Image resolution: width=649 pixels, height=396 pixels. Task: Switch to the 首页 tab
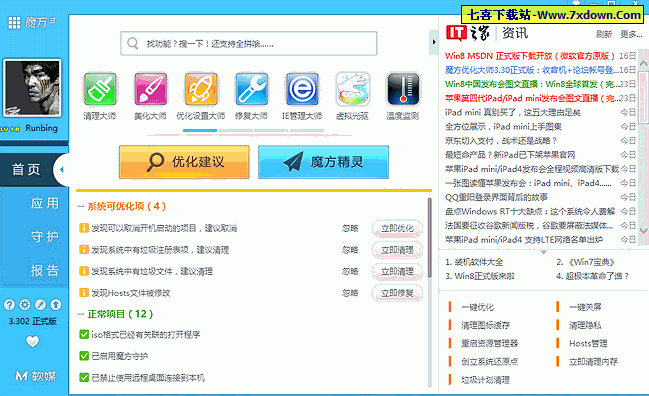(x=26, y=169)
